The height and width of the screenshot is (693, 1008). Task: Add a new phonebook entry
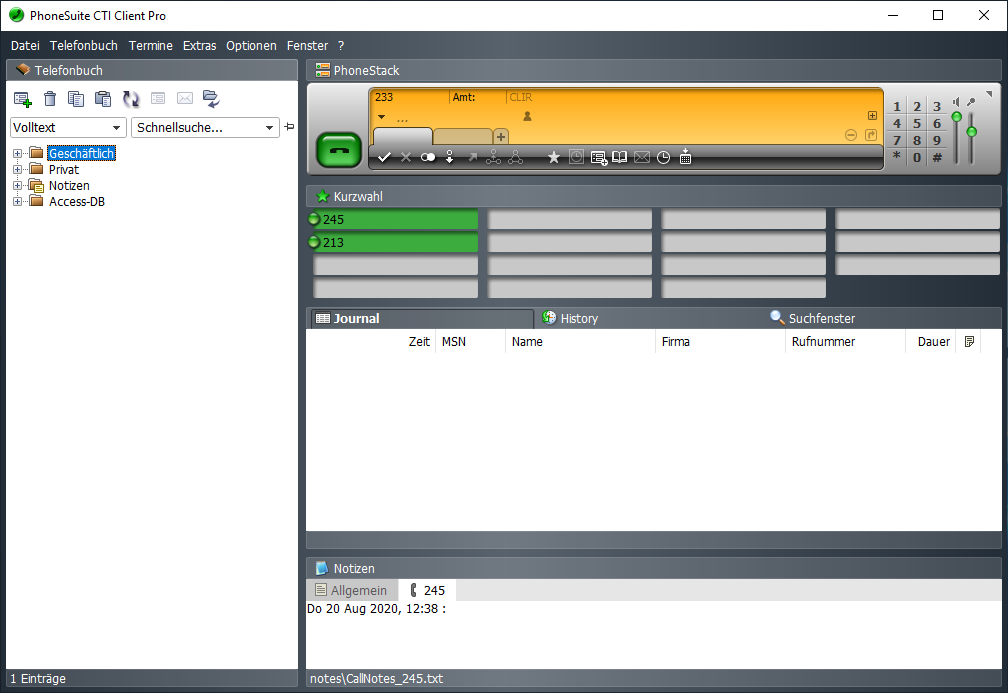click(x=22, y=98)
